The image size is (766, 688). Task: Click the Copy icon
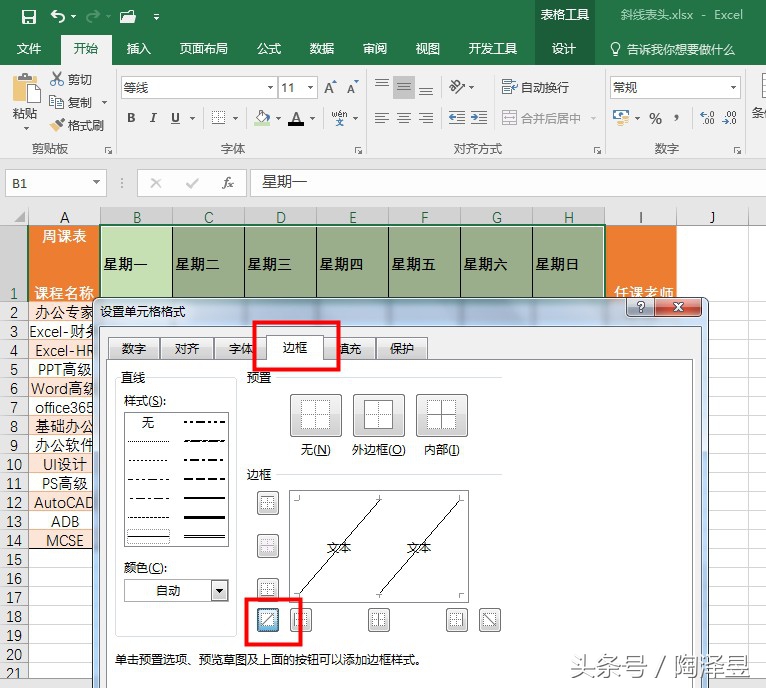coord(57,102)
